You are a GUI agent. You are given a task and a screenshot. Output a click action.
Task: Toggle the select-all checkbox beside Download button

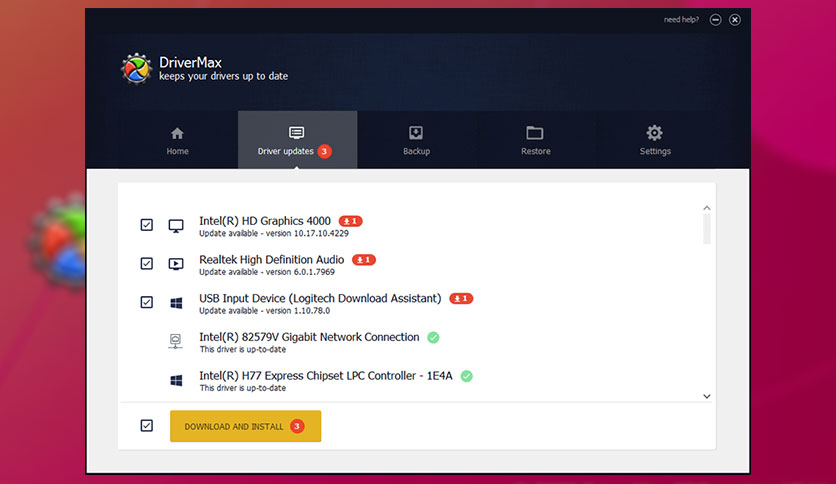pyautogui.click(x=147, y=425)
